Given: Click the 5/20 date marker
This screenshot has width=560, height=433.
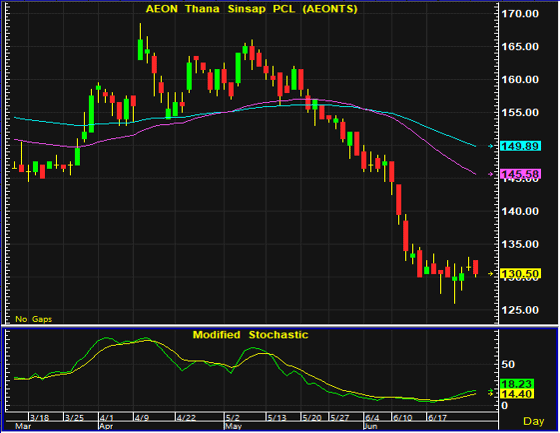Looking at the screenshot, I should coord(312,418).
